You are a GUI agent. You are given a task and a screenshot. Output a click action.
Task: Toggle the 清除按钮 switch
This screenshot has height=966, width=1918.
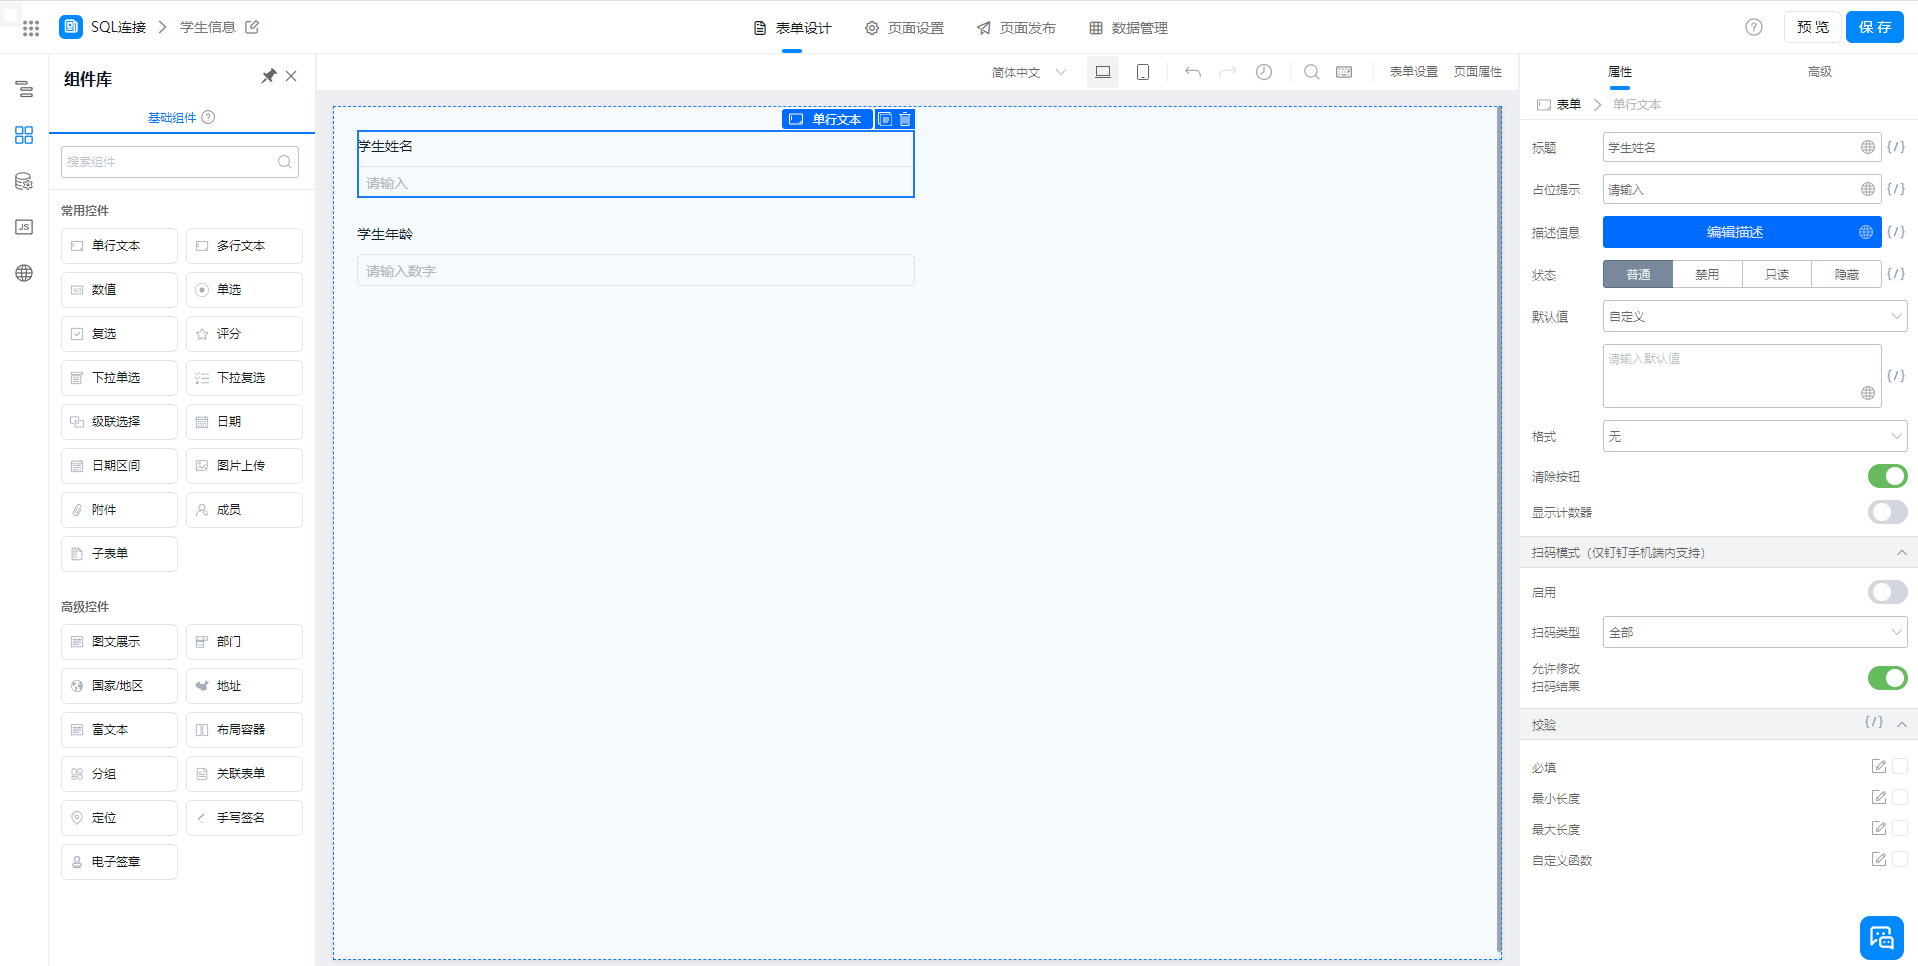pos(1887,477)
